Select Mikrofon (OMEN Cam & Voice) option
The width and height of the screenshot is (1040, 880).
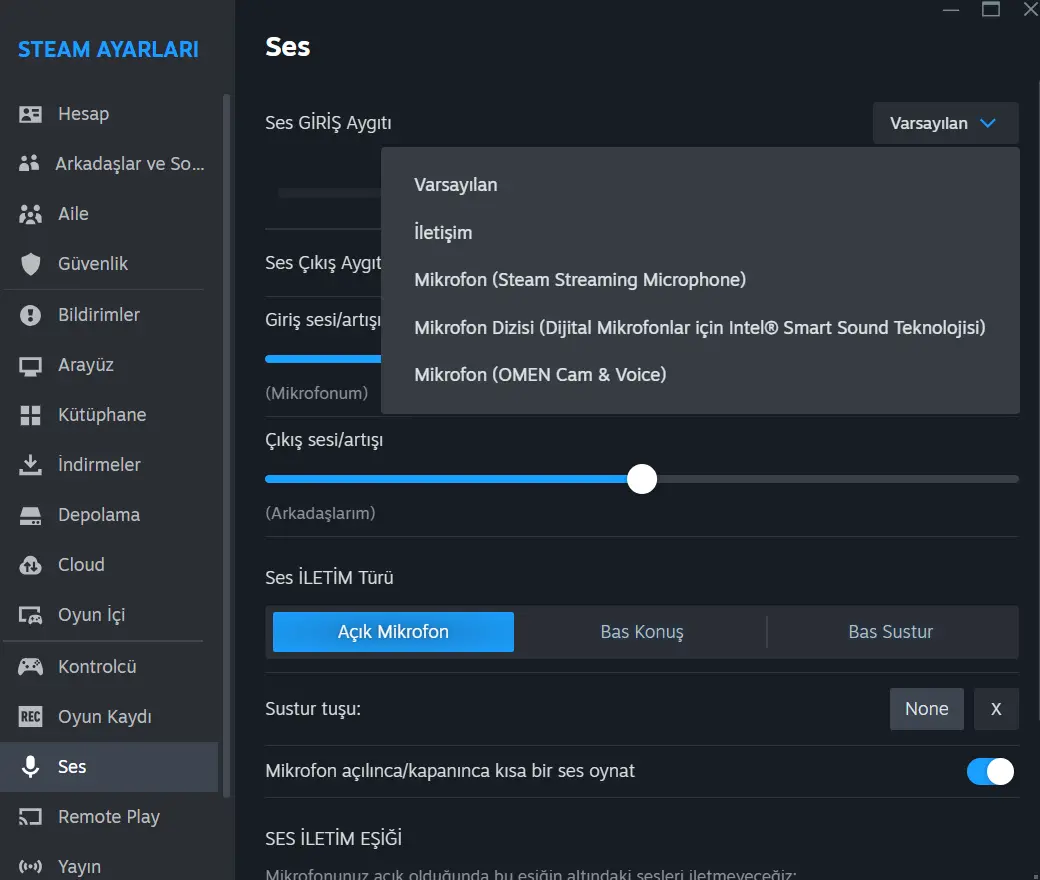700,375
